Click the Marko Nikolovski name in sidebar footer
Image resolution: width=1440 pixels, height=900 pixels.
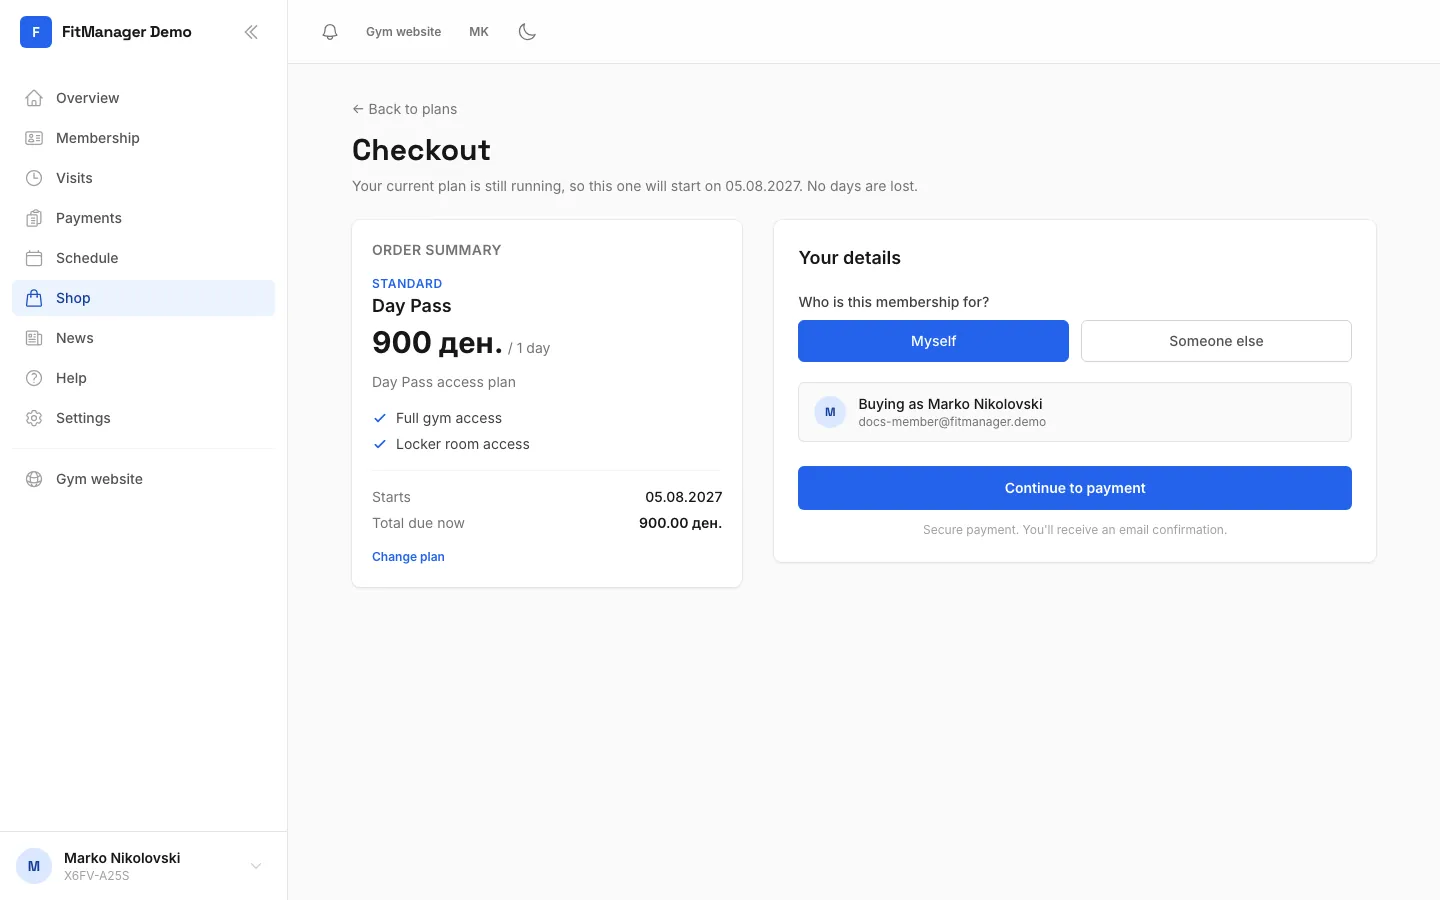[122, 858]
